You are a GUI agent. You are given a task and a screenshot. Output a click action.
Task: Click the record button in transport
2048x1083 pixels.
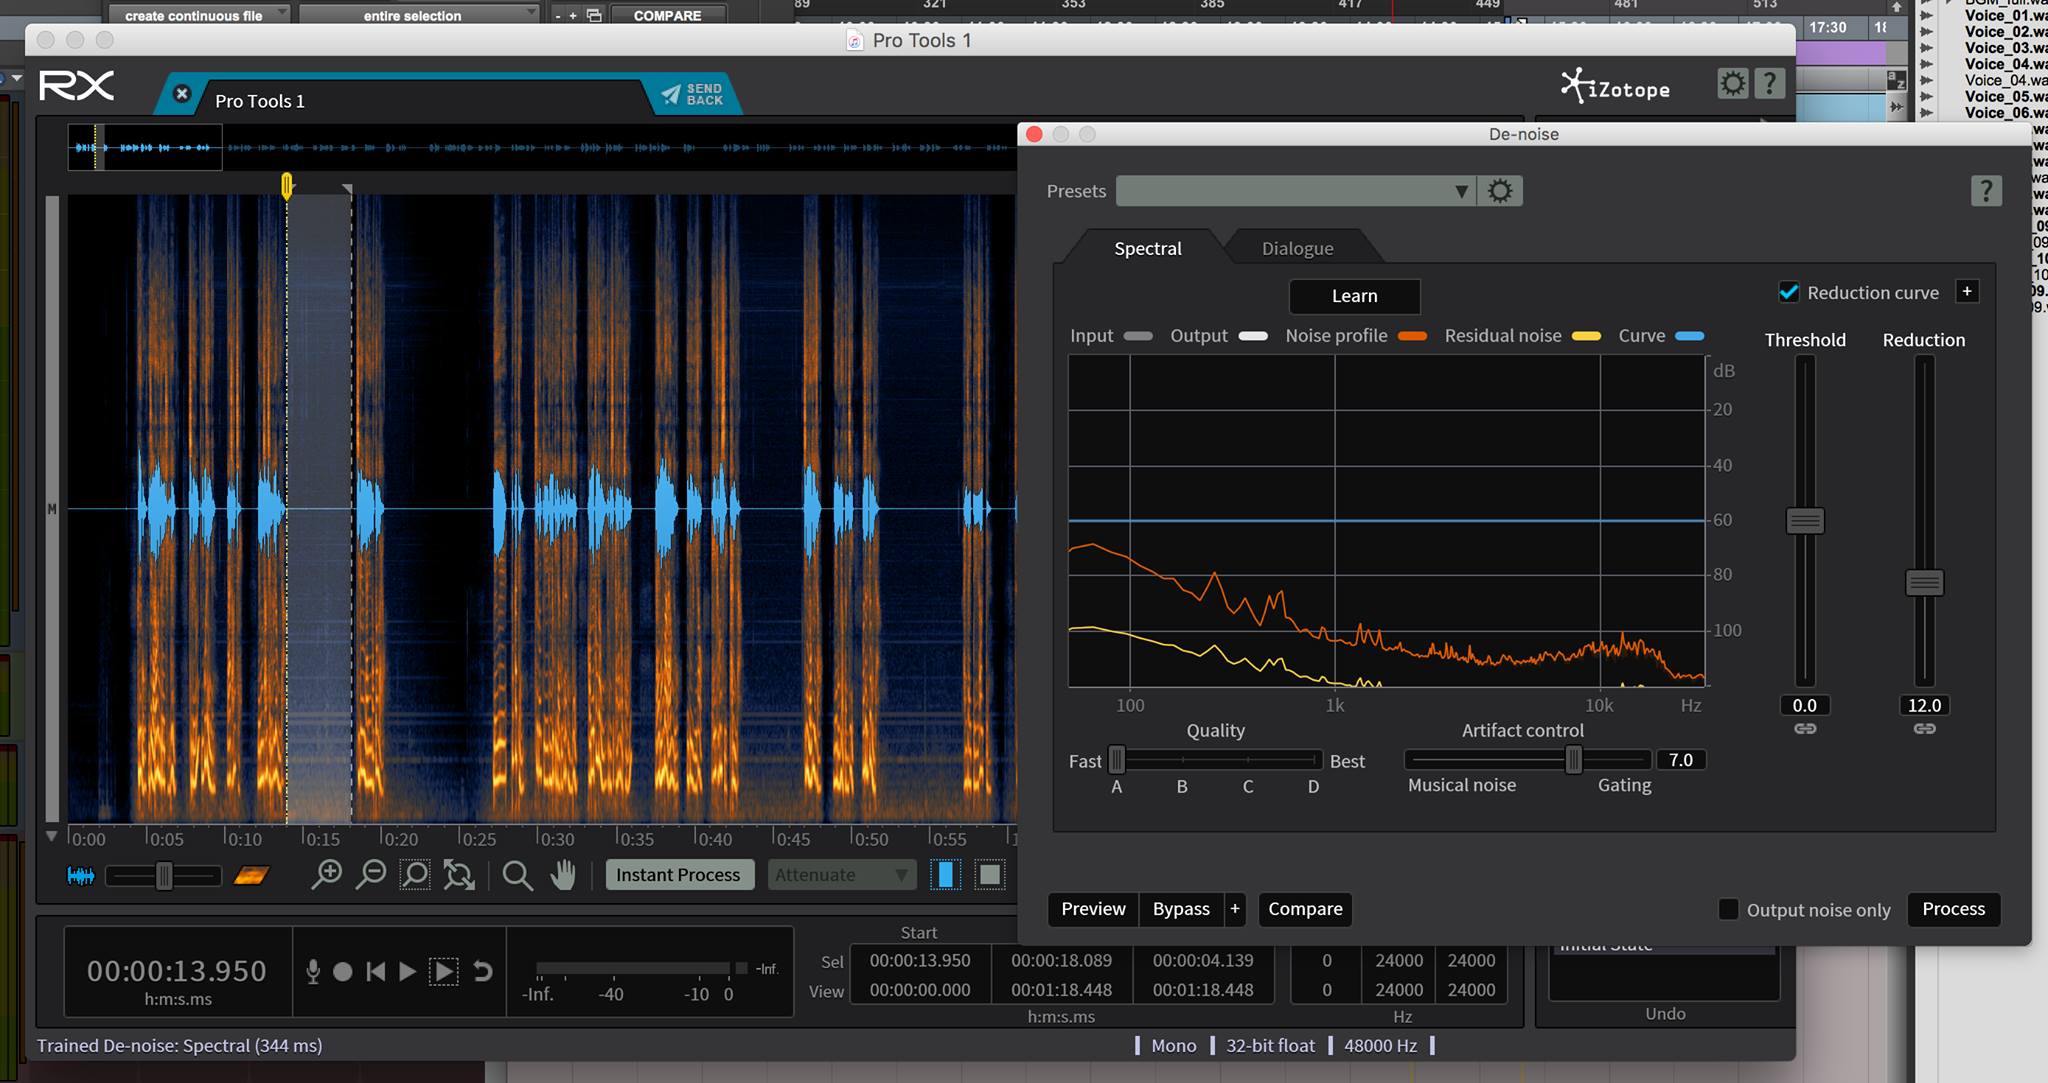[343, 971]
